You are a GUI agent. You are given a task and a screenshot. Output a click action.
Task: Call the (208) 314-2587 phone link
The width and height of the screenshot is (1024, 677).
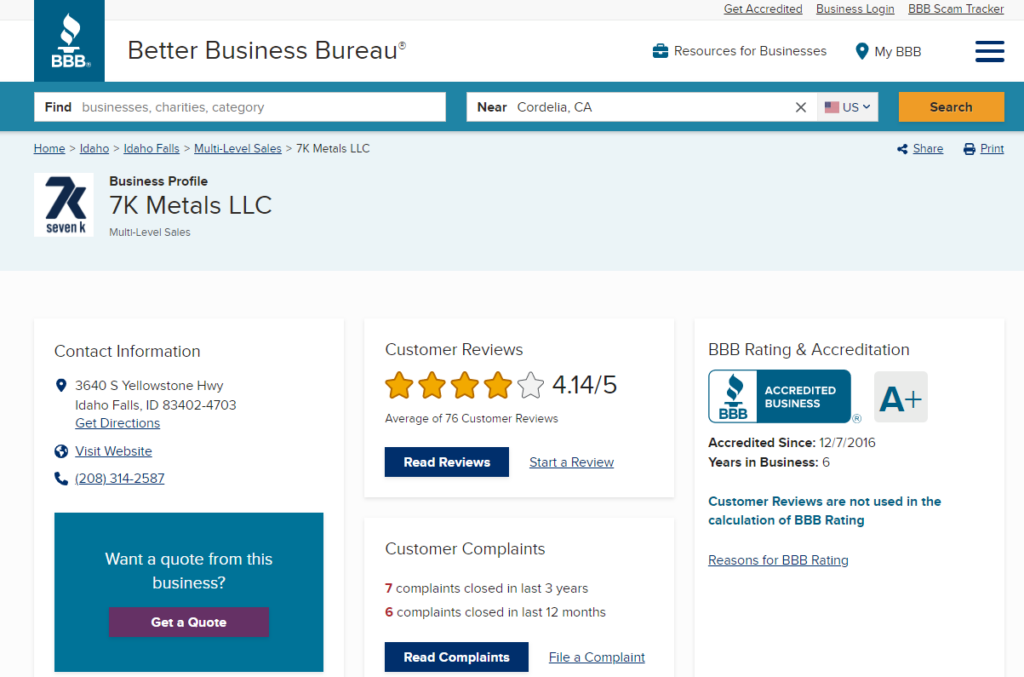point(120,479)
